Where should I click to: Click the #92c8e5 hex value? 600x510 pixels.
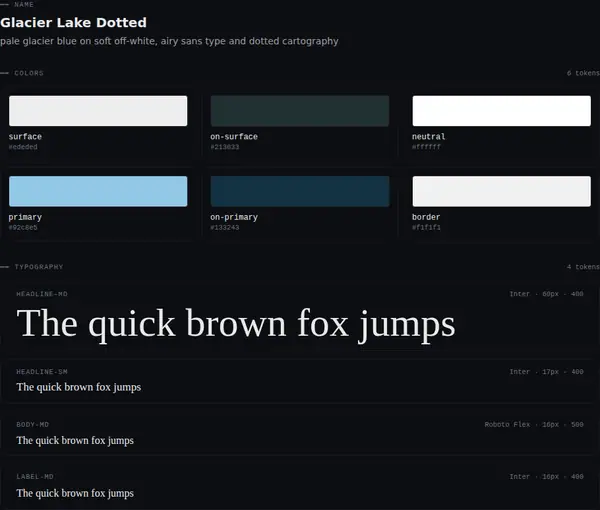pyautogui.click(x=23, y=228)
